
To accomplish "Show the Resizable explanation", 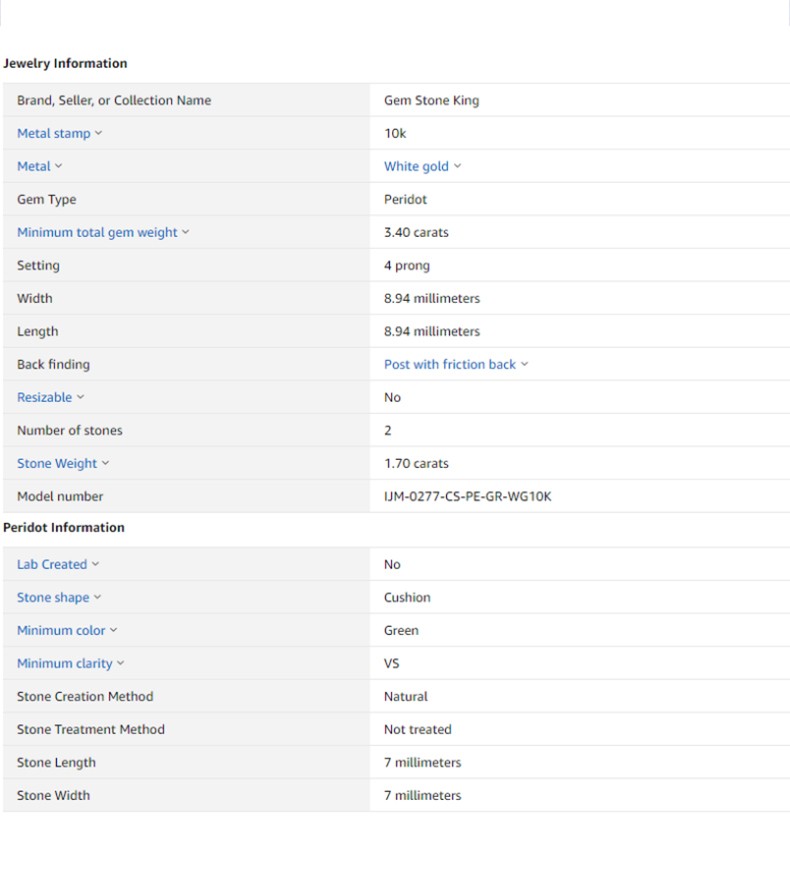I will [50, 397].
